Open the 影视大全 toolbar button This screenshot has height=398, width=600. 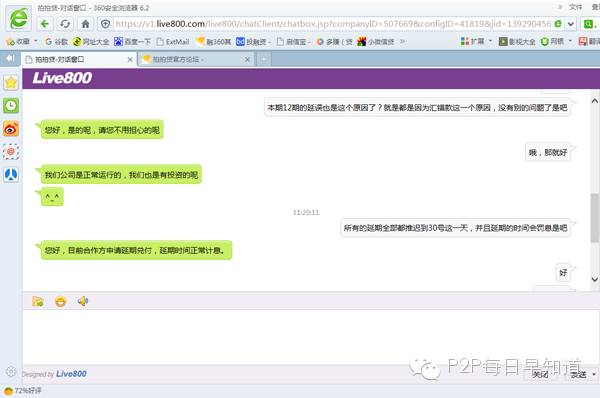pyautogui.click(x=517, y=41)
